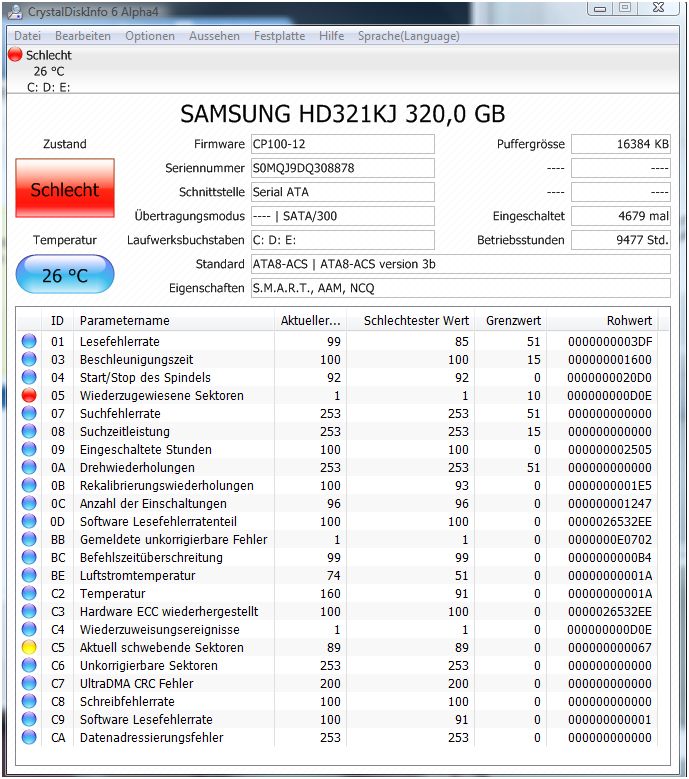Select parameter name Wiederzugewiesene Sektoren
689x779 pixels.
(161, 395)
